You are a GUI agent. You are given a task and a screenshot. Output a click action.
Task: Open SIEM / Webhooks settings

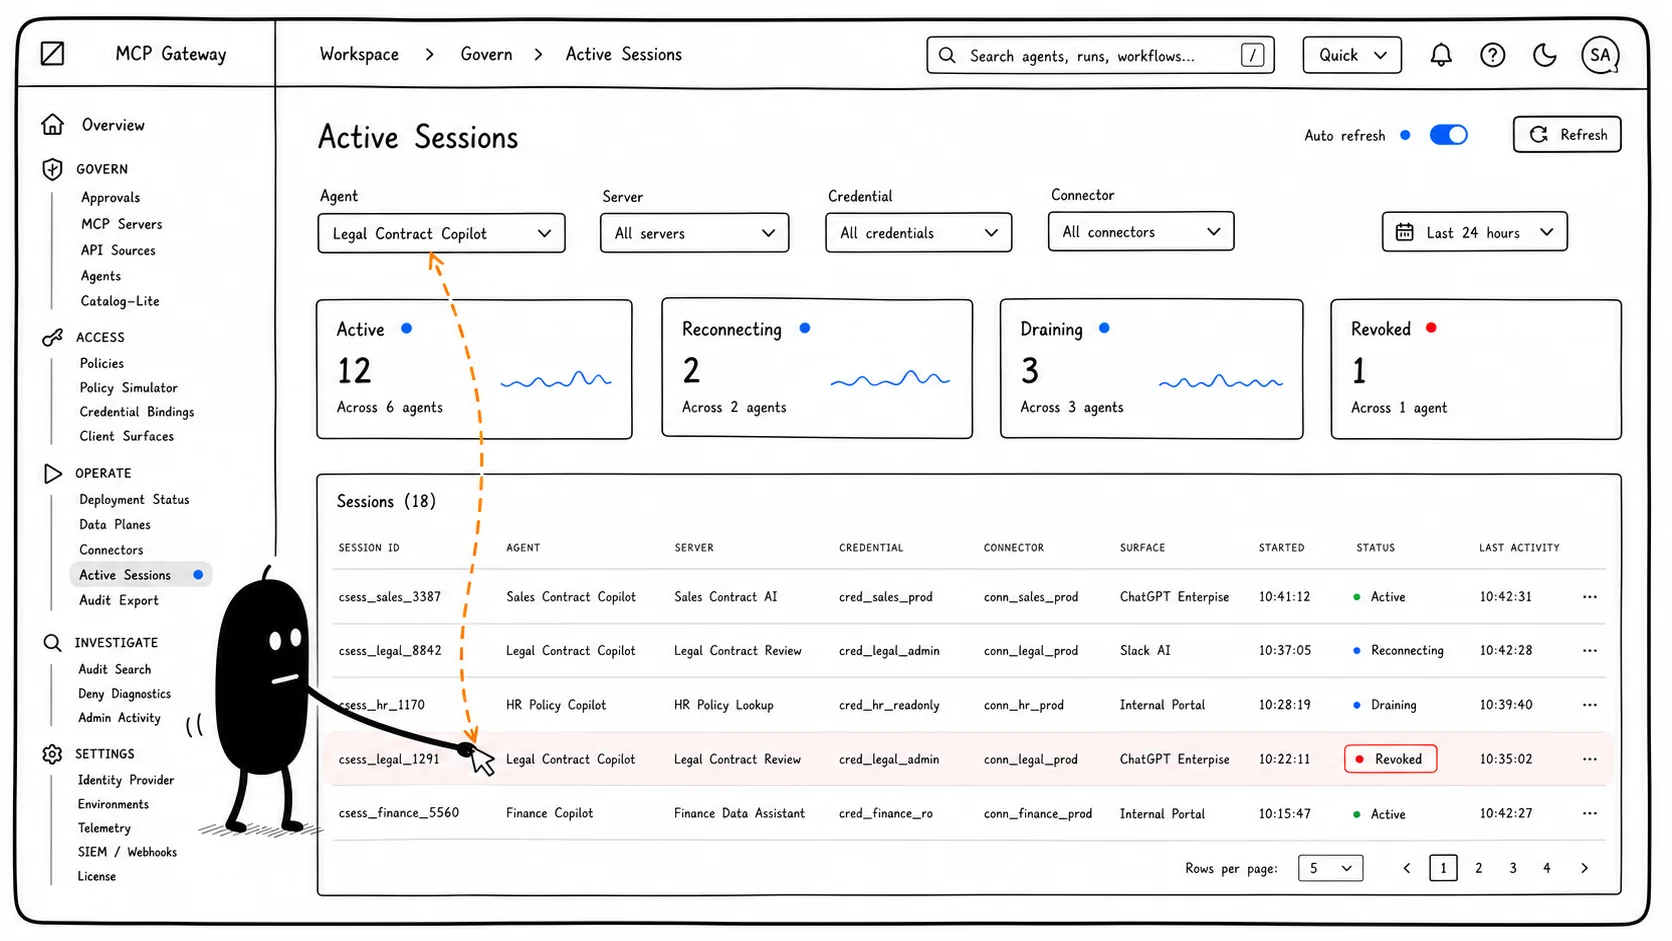[x=127, y=852]
